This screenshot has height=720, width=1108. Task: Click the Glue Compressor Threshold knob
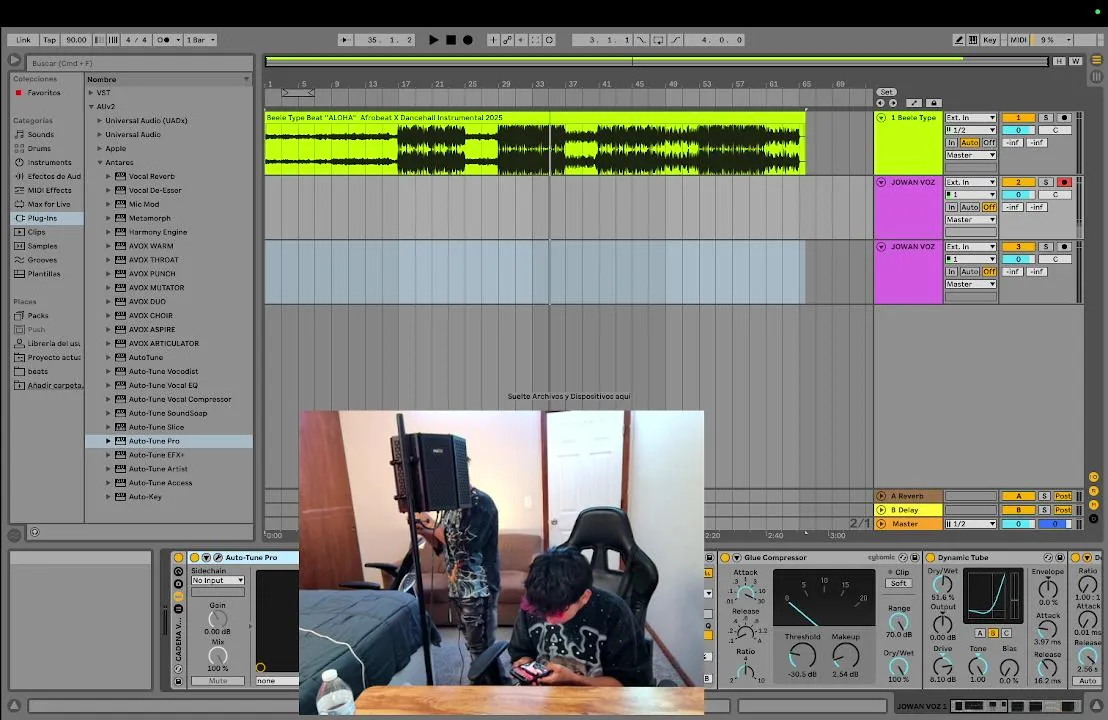802,656
